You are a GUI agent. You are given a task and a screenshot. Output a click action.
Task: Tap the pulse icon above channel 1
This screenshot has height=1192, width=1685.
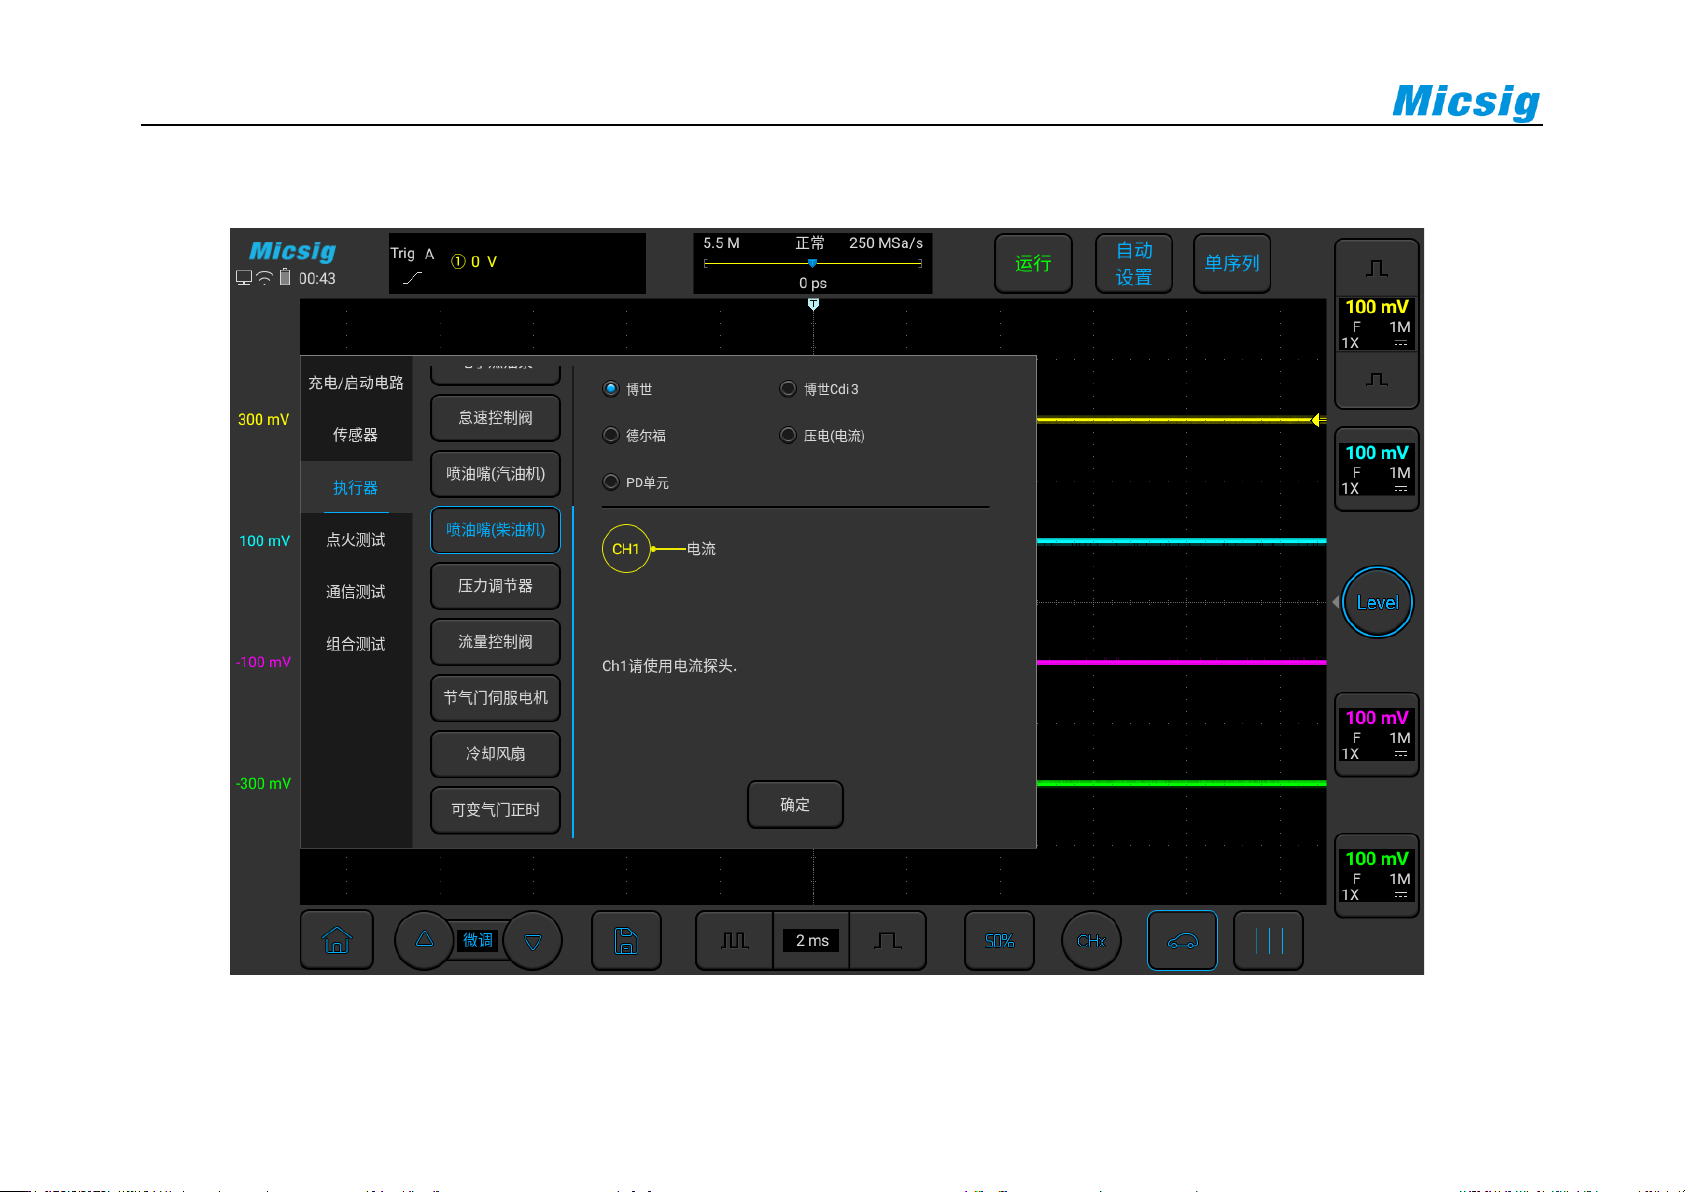[x=1377, y=267]
